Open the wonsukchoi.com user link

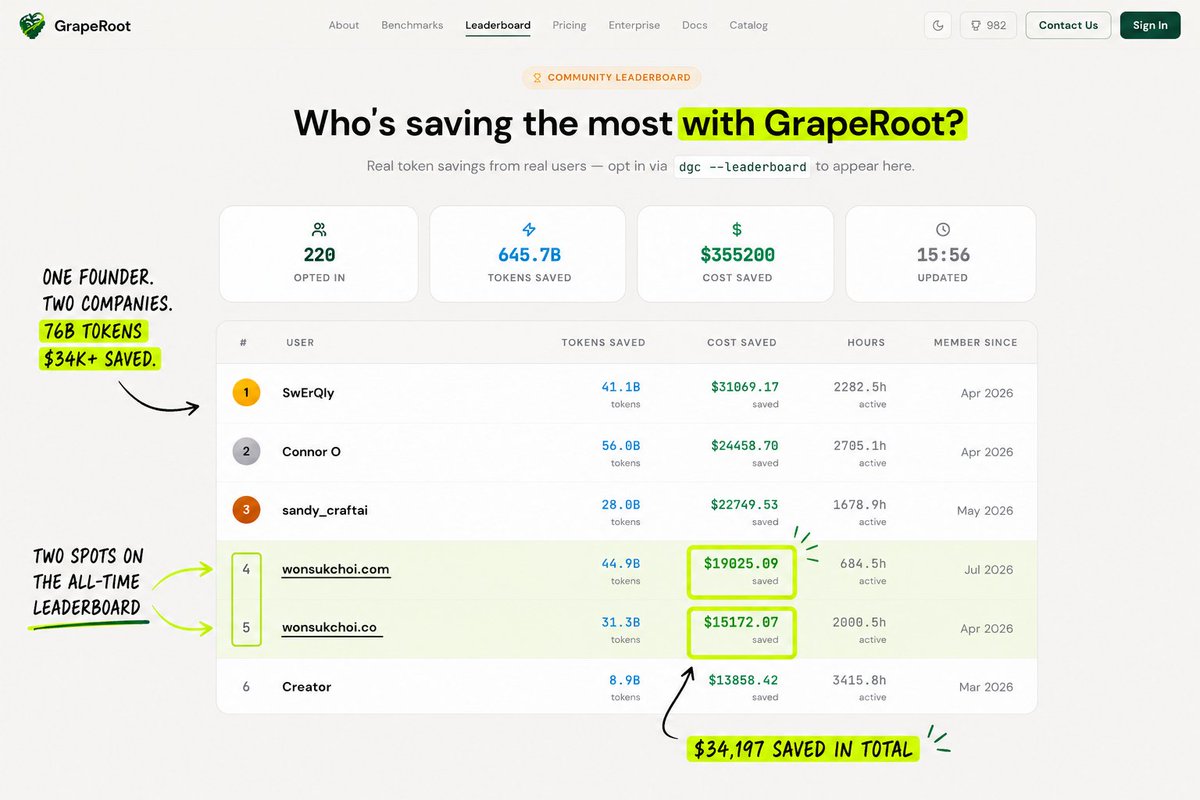pos(335,570)
